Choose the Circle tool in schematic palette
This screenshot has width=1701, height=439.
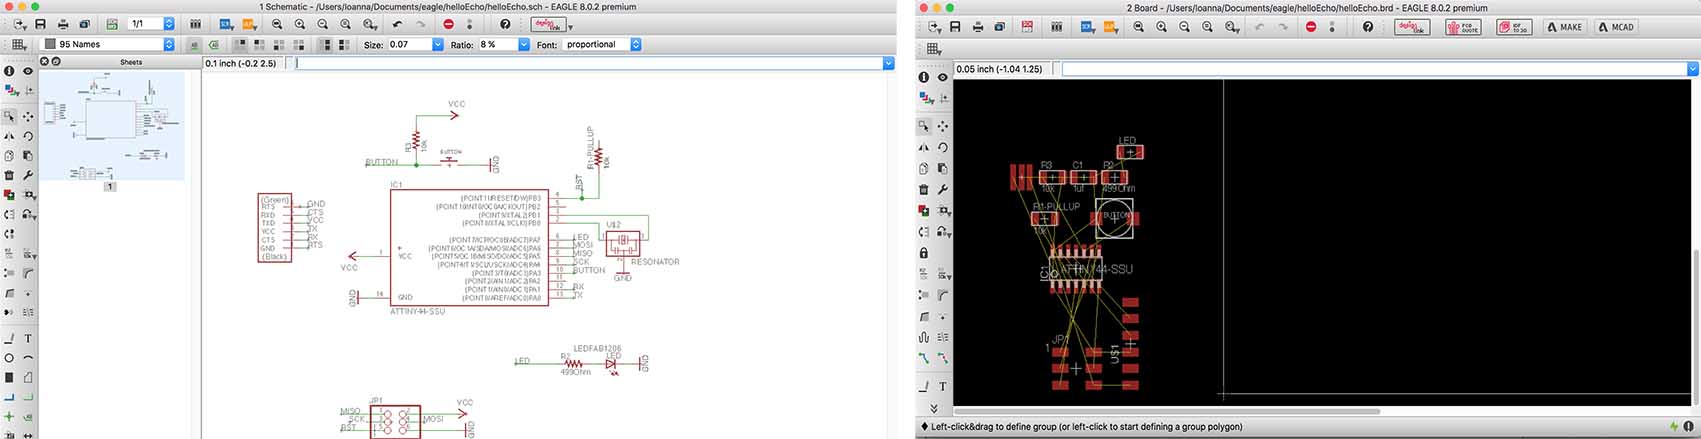click(x=9, y=358)
